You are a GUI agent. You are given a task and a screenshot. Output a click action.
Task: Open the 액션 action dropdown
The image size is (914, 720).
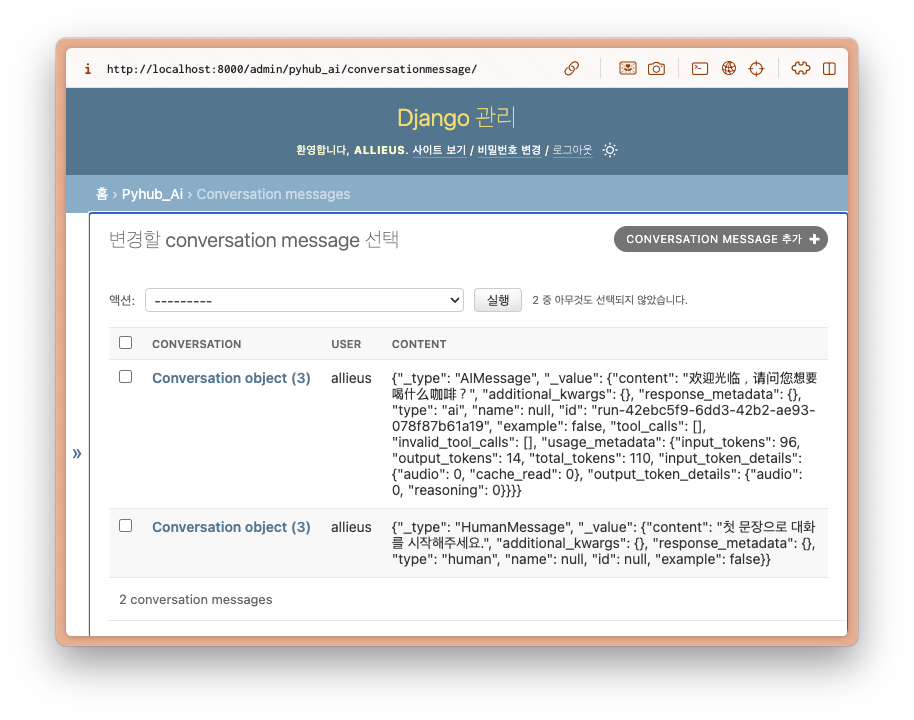tap(304, 300)
